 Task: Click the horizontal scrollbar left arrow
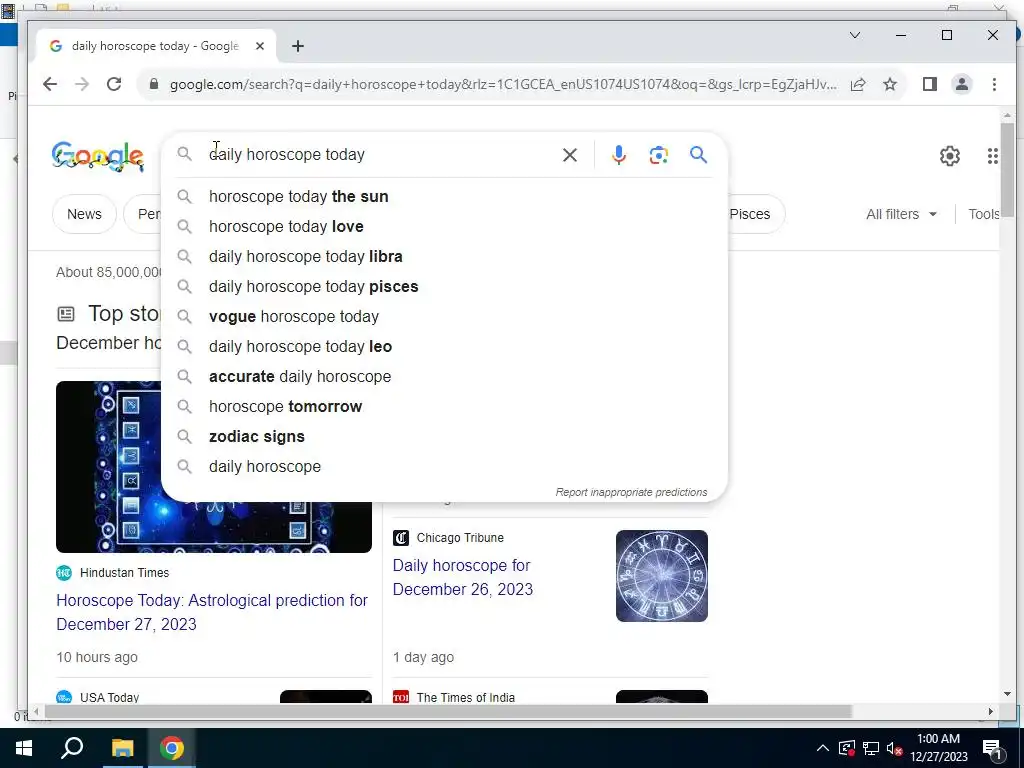[36, 711]
